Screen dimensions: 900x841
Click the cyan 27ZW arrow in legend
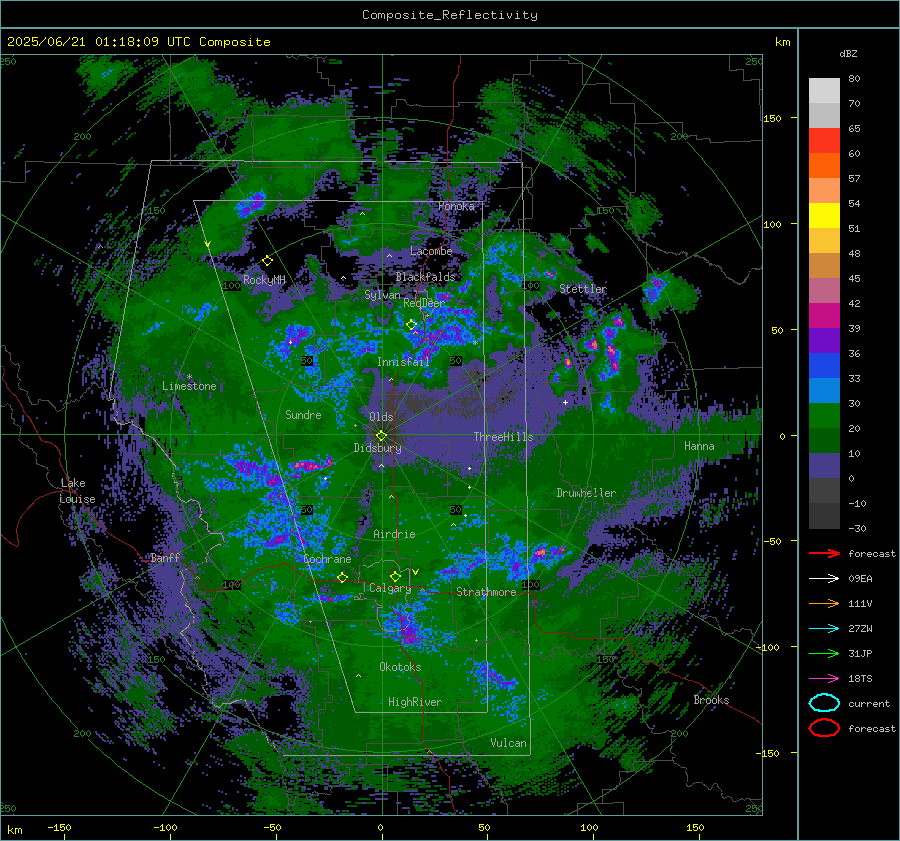click(x=824, y=628)
